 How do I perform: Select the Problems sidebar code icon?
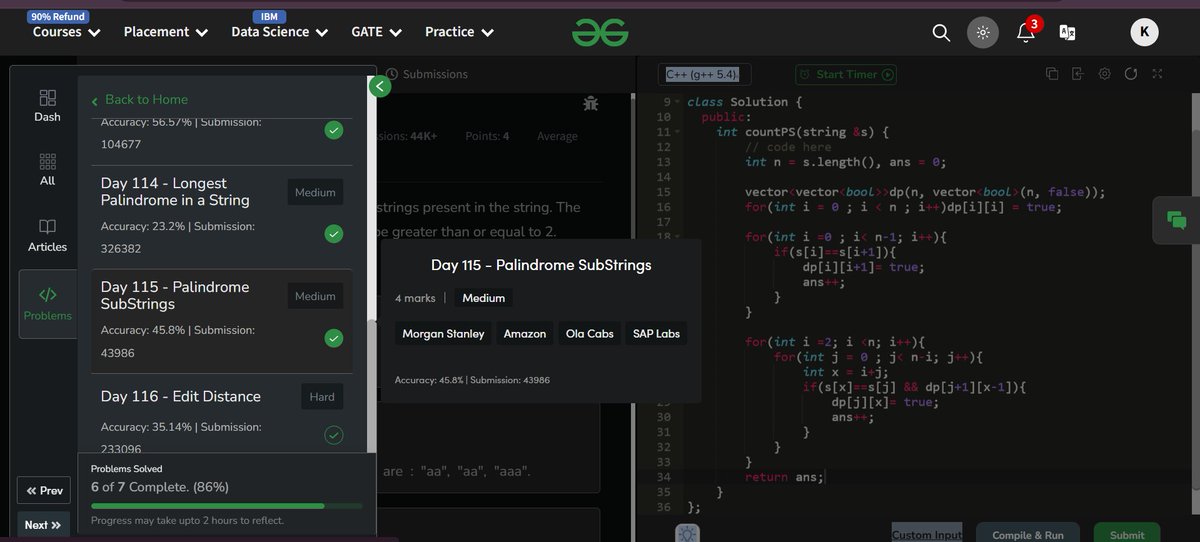click(47, 295)
